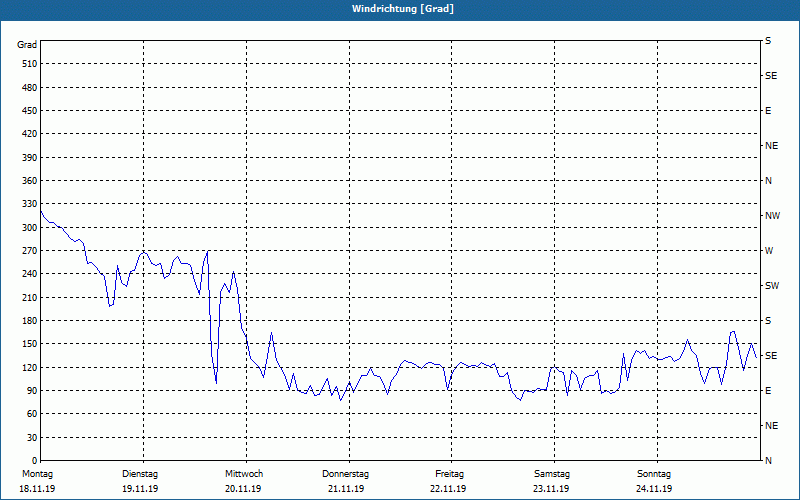
Task: Pick the y-axis value 180
Action: (x=29, y=321)
